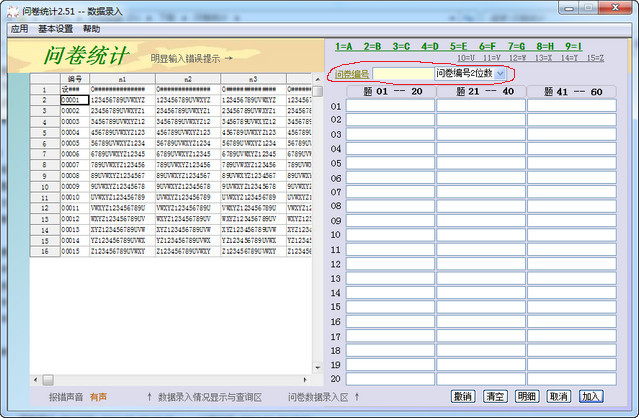Select cell 00001 in the 编号 column
Image resolution: width=639 pixels, height=418 pixels.
click(74, 100)
